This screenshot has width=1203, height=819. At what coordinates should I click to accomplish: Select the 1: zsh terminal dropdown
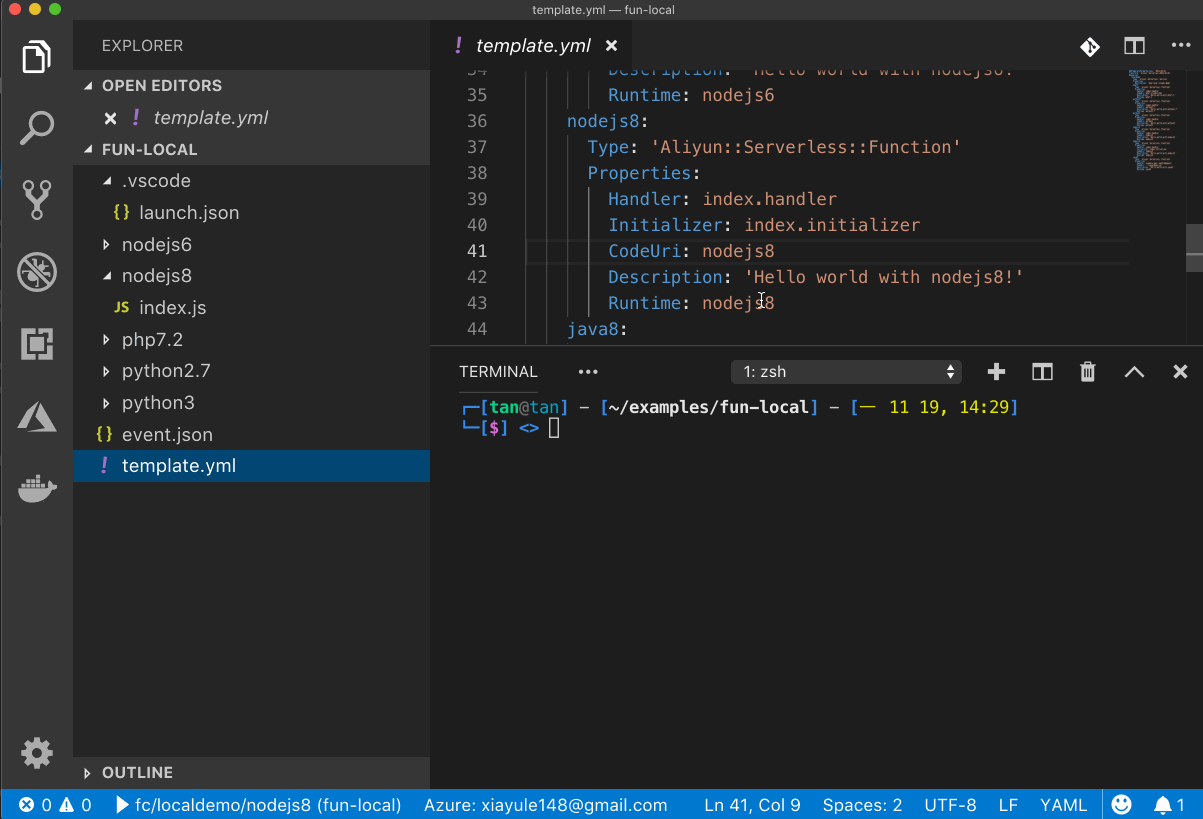(x=846, y=372)
